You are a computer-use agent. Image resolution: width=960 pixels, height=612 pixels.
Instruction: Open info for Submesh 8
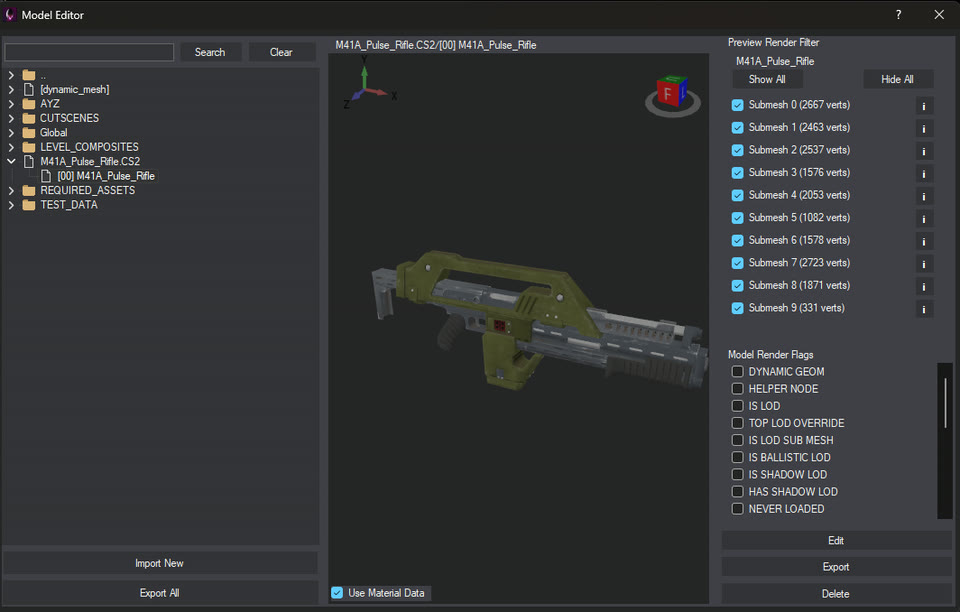tap(924, 287)
